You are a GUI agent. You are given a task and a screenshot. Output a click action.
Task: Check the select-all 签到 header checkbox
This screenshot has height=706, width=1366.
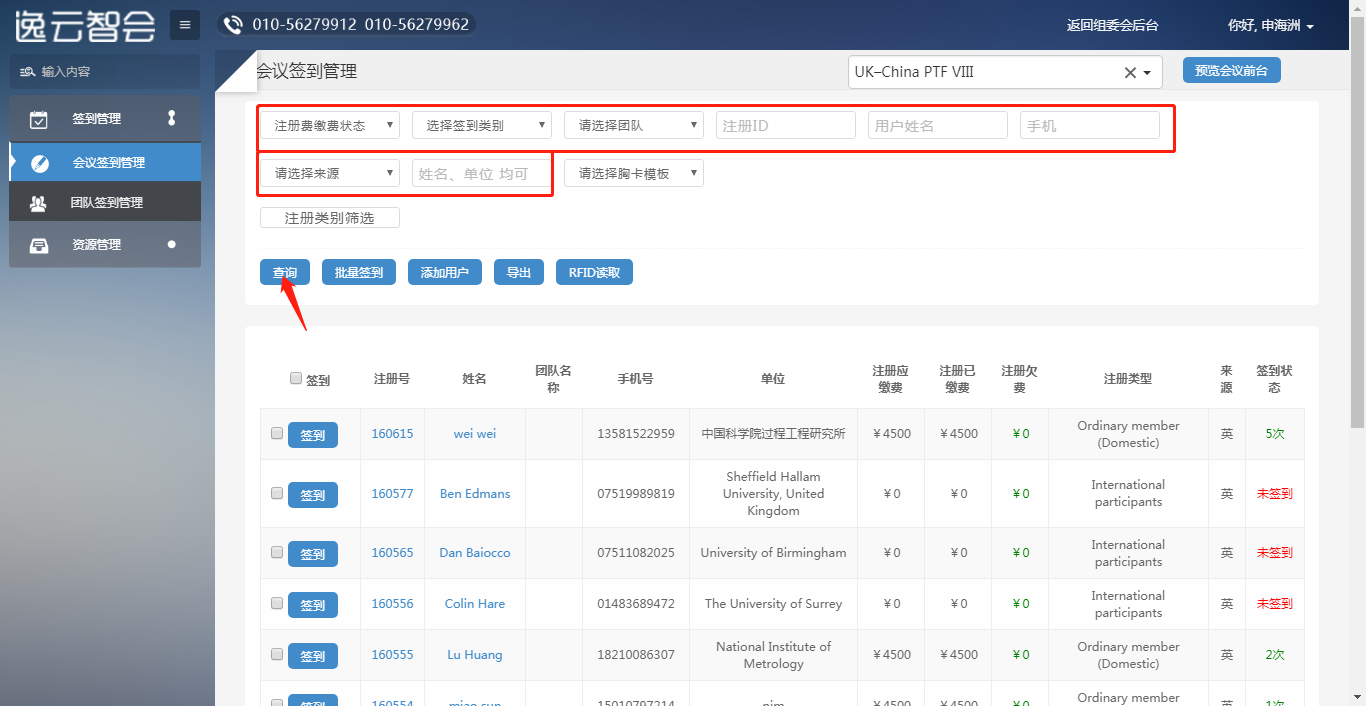point(296,378)
